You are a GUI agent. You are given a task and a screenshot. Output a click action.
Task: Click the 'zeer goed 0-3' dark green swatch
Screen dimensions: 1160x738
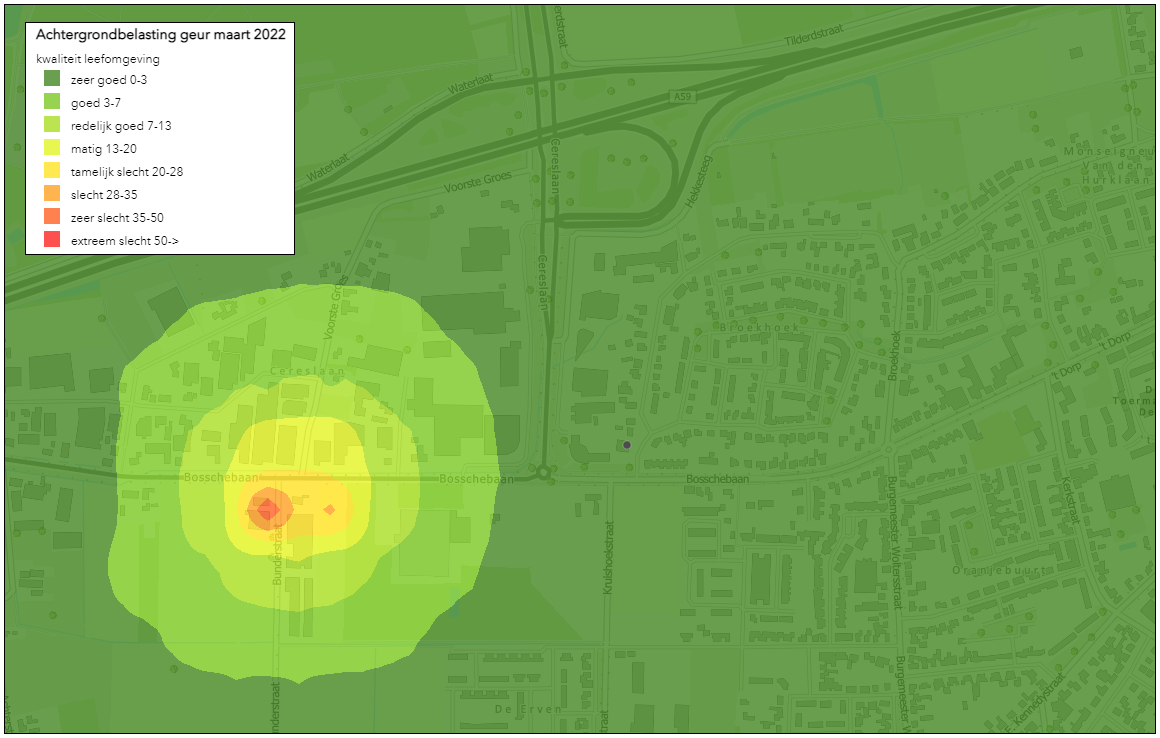coord(52,78)
